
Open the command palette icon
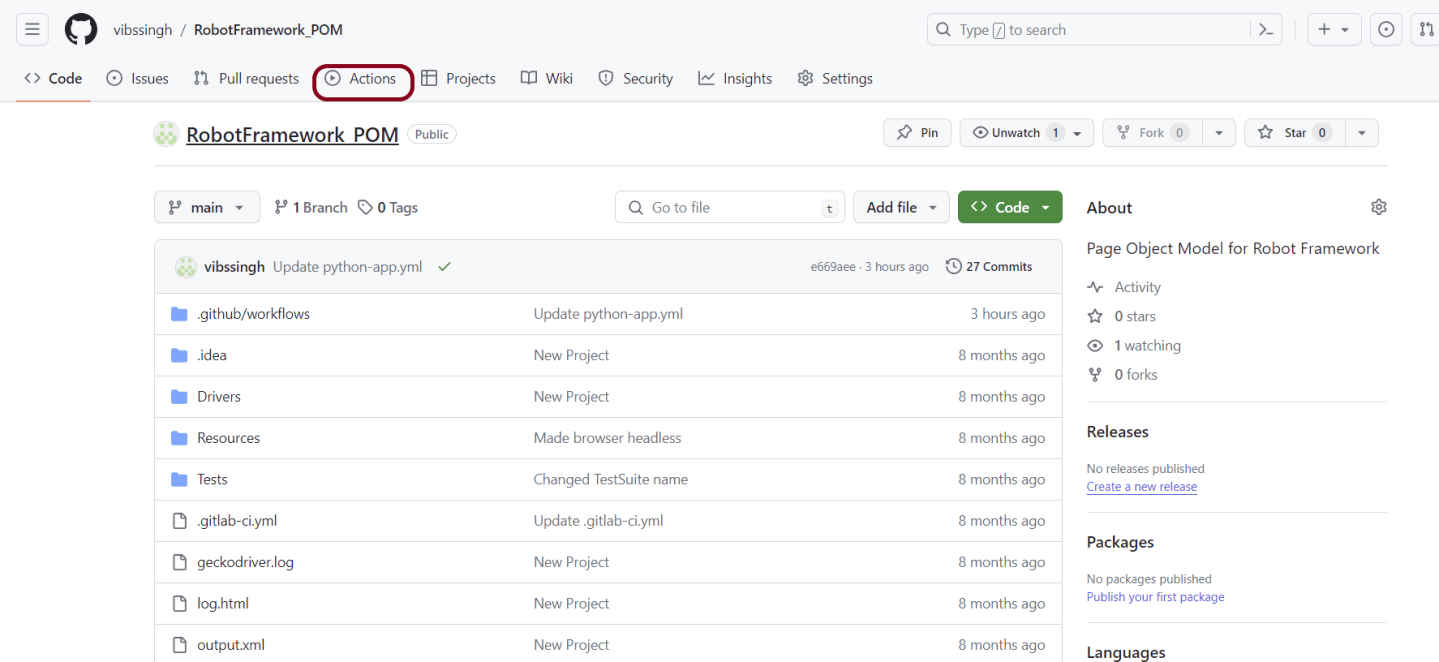pyautogui.click(x=1265, y=30)
